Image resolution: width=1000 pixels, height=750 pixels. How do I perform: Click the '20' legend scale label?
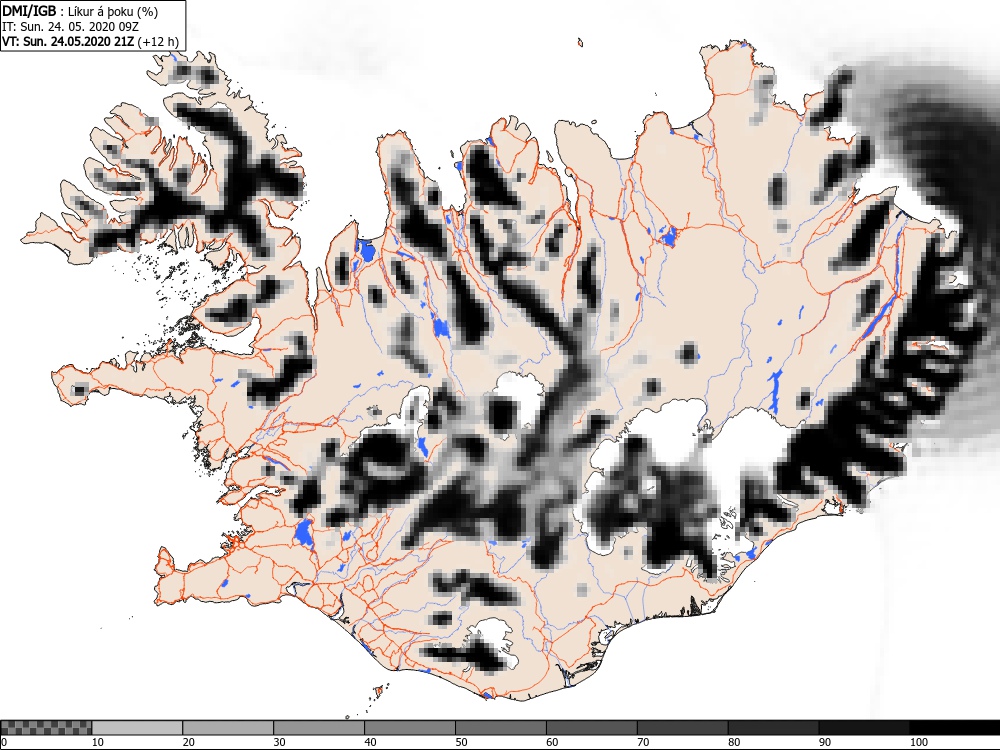click(x=189, y=742)
